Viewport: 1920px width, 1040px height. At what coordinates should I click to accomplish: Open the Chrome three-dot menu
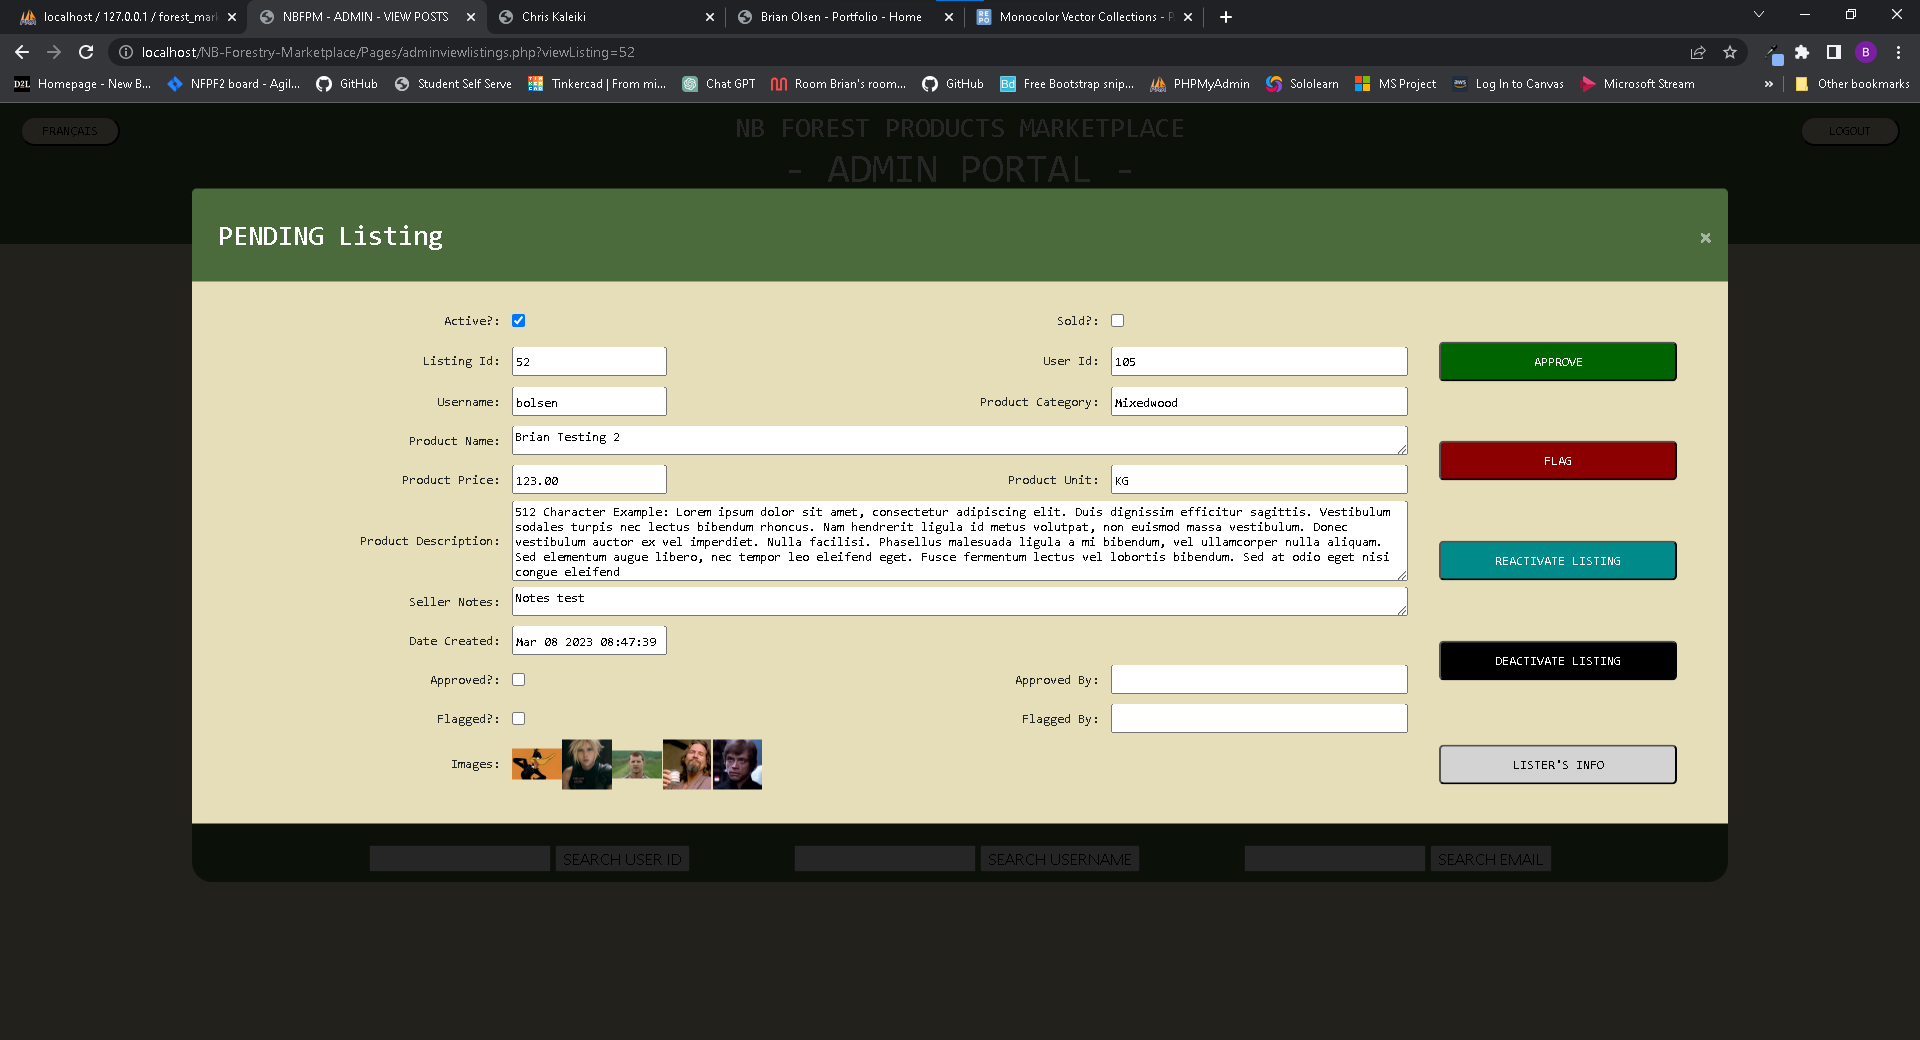pos(1898,52)
